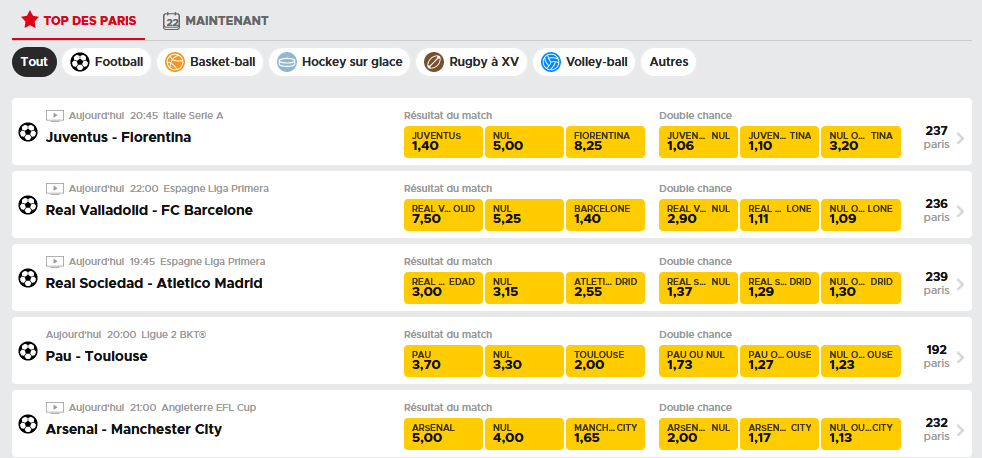Select the Tout filter pill
982x458 pixels.
[34, 62]
